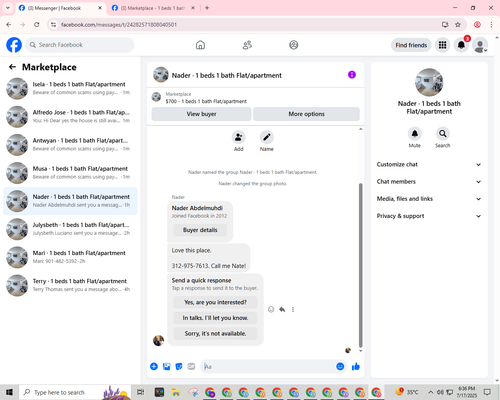Attach a photo using the image icon
This screenshot has width=500, height=400.
click(167, 367)
